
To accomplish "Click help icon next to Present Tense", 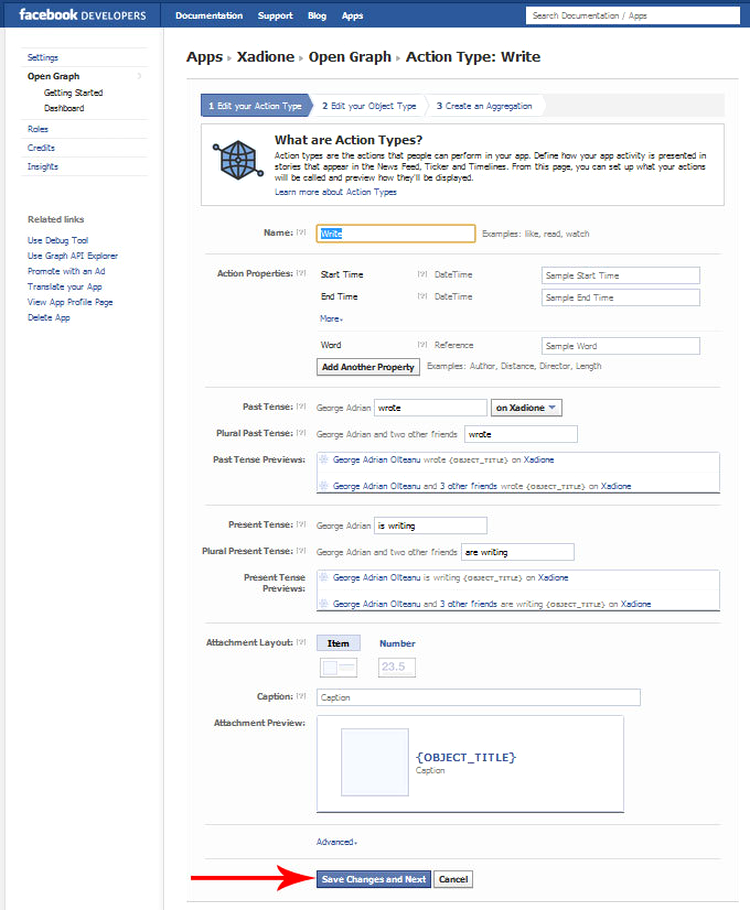I will [301, 525].
